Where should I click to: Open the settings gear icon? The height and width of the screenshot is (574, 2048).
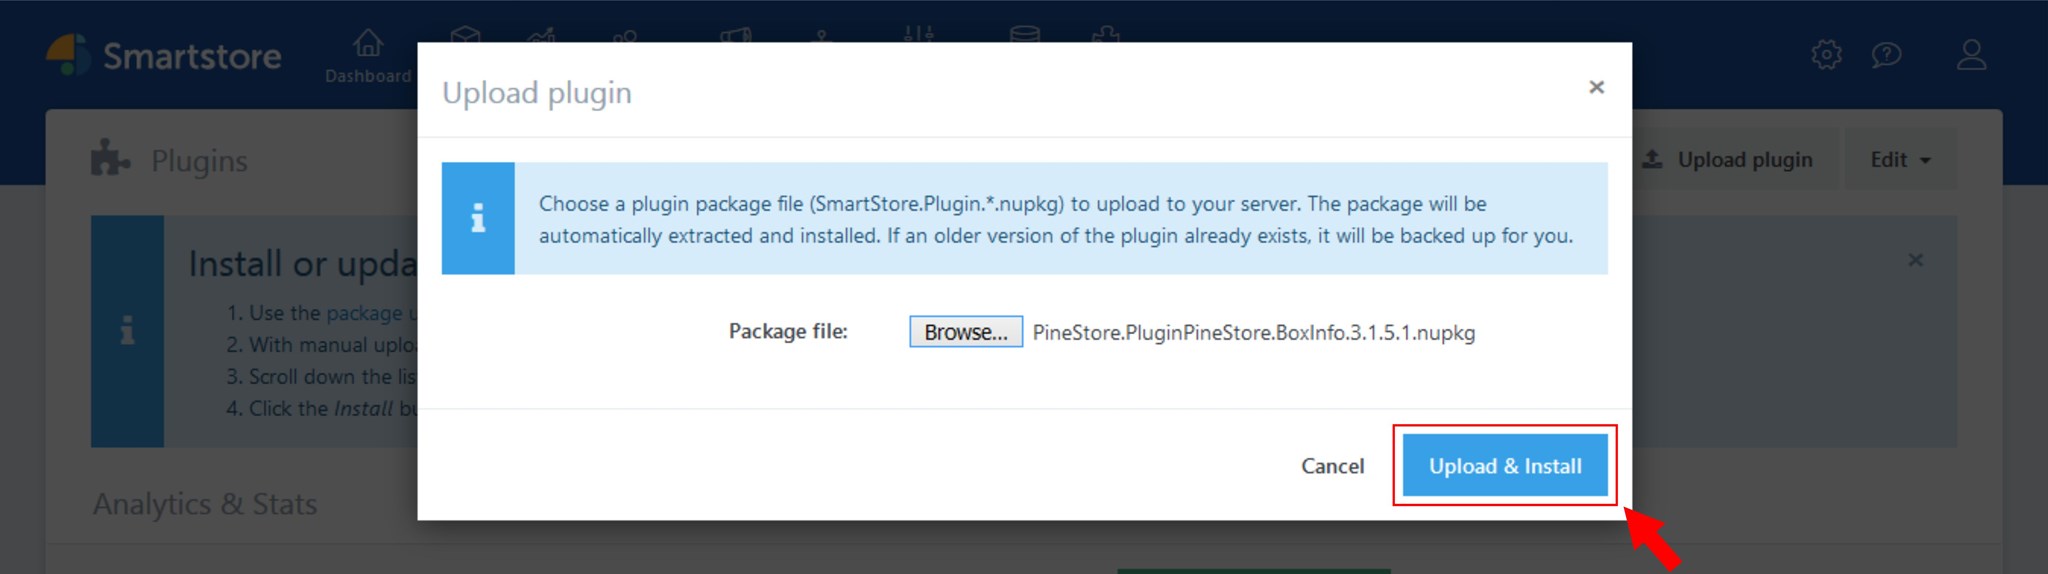(x=1826, y=54)
